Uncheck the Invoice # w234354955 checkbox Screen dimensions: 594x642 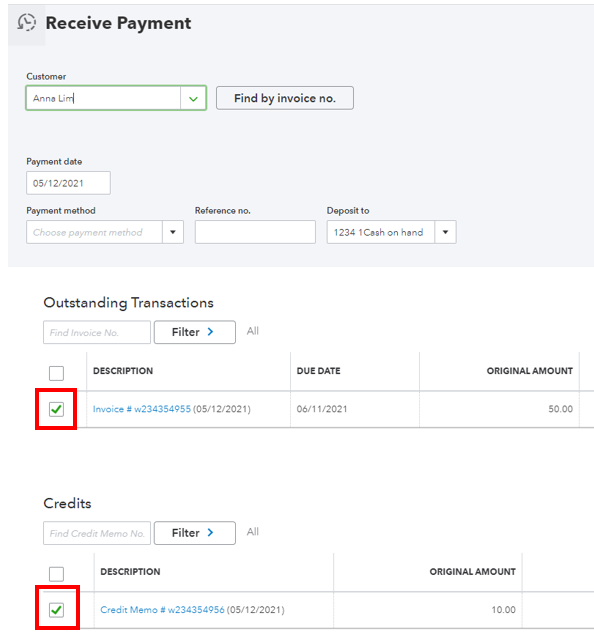click(x=56, y=409)
